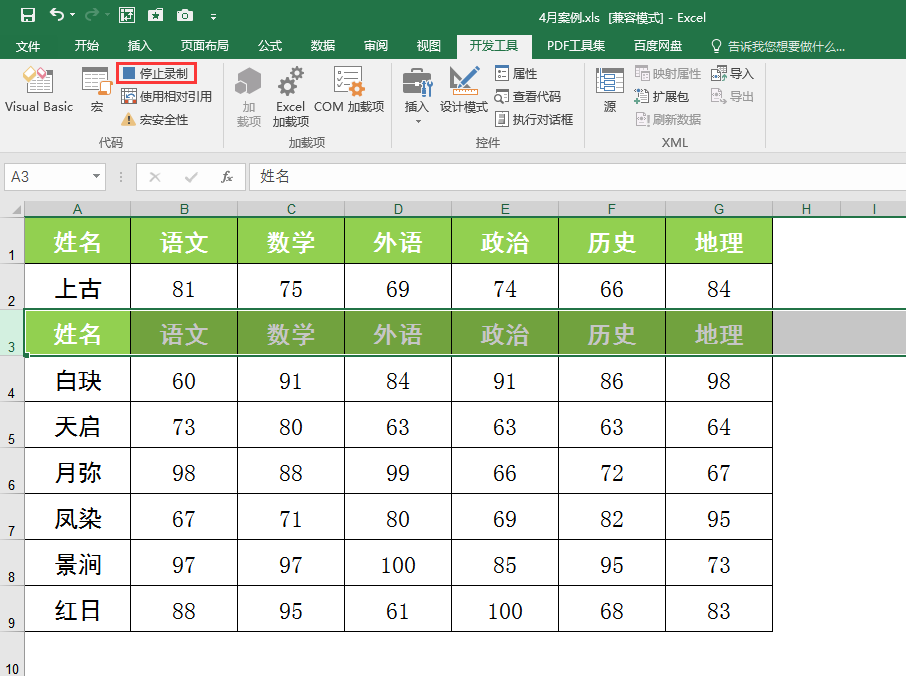Switch to the 开始 tab
Image resolution: width=906 pixels, height=676 pixels.
87,46
